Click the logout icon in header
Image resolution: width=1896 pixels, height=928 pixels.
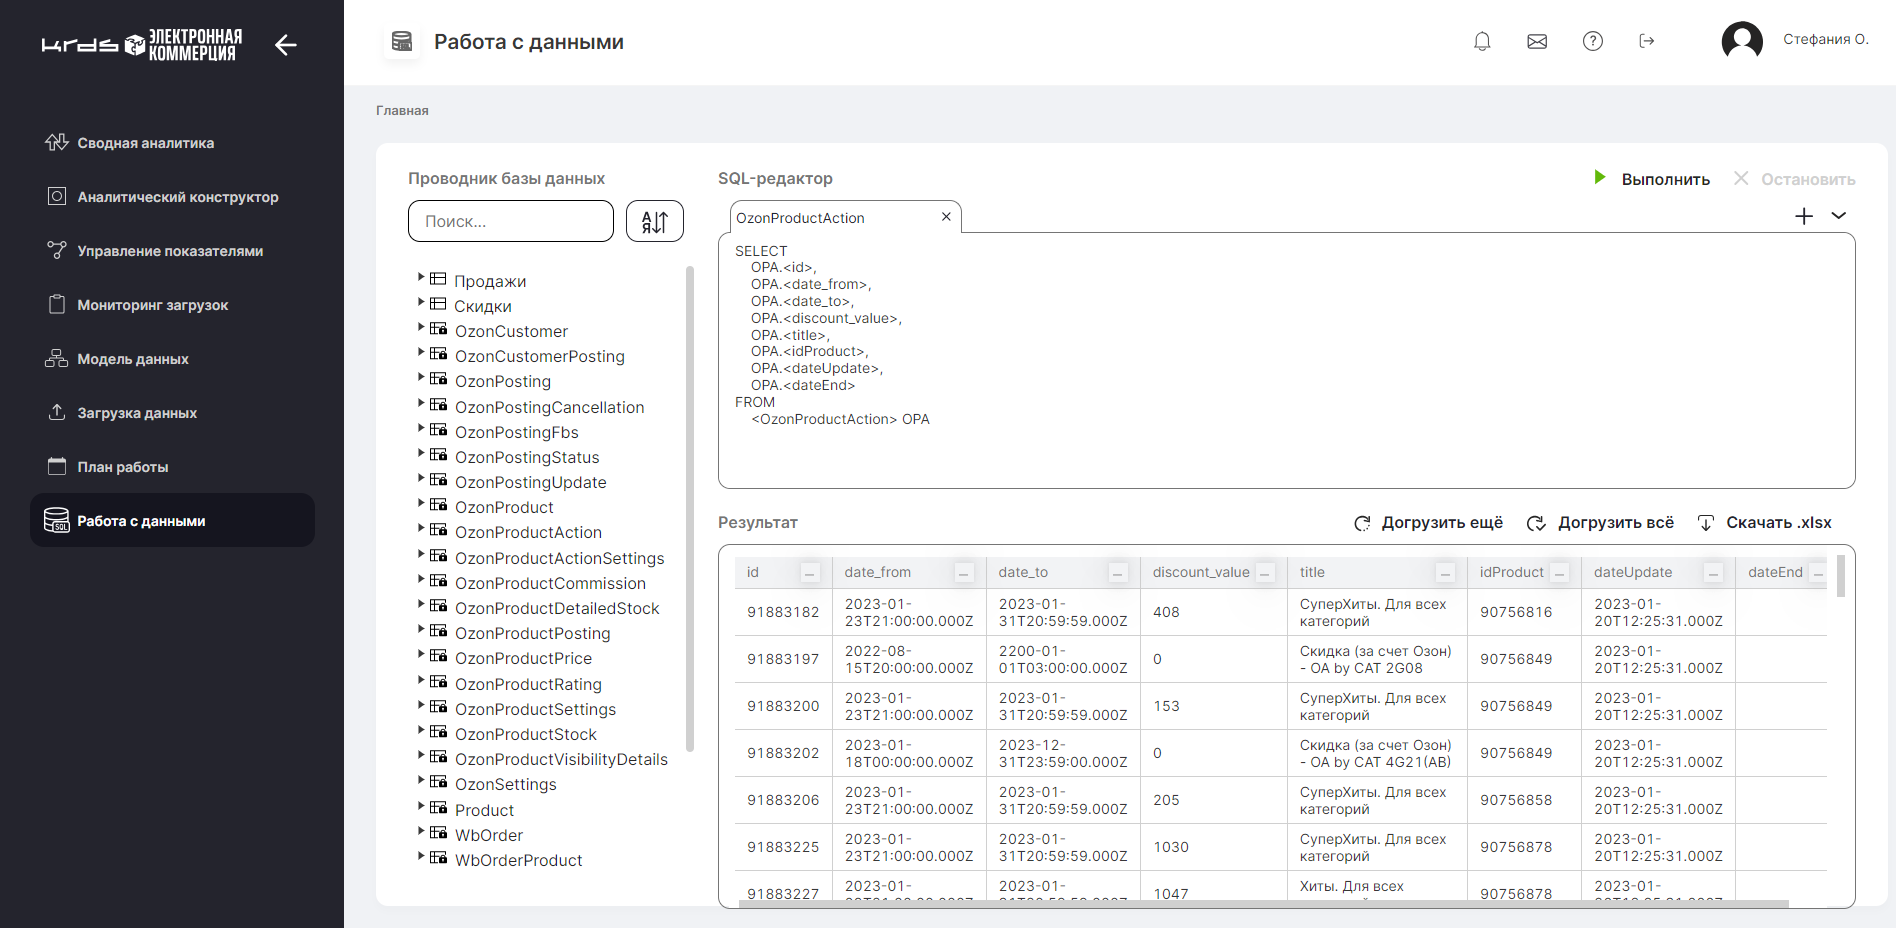(x=1647, y=41)
